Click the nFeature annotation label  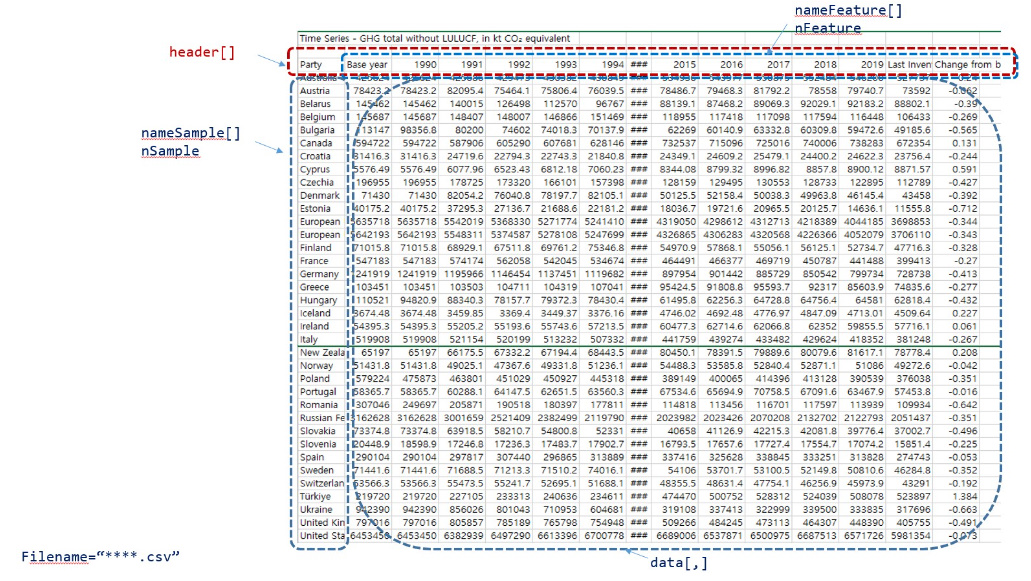pos(829,25)
